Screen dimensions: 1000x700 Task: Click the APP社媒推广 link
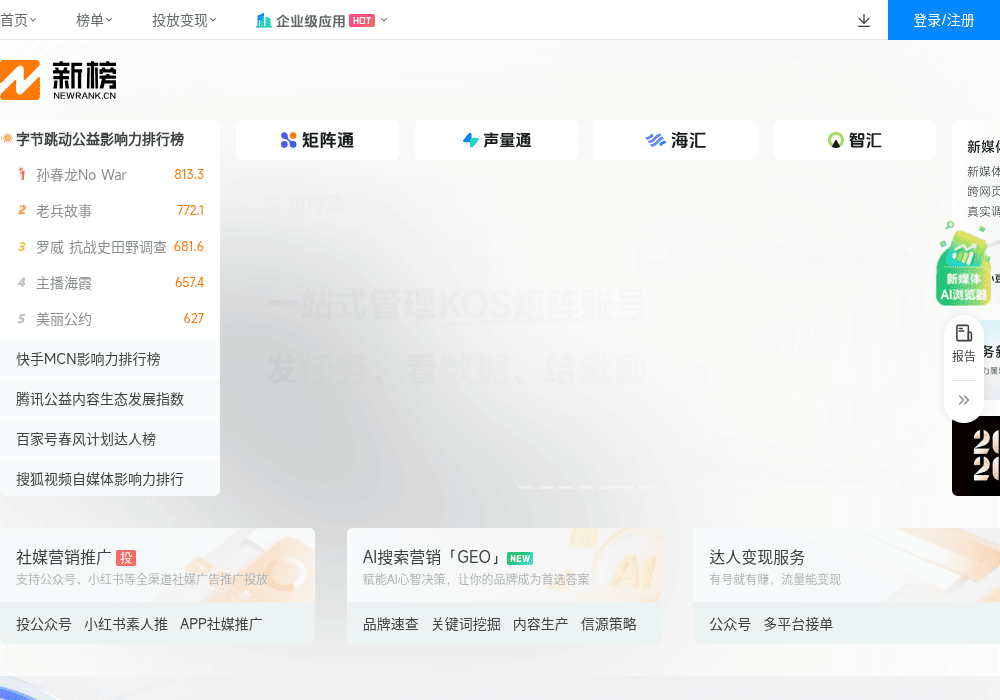221,624
